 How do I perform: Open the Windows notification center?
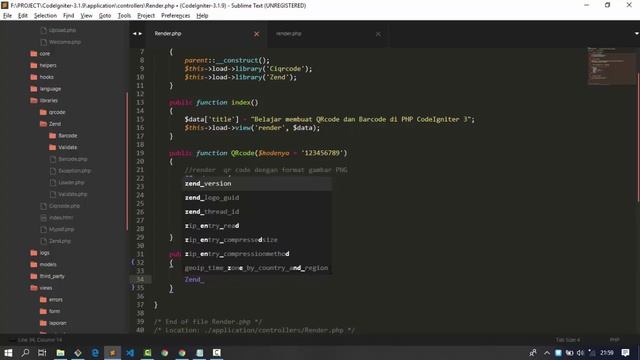[x=625, y=353]
